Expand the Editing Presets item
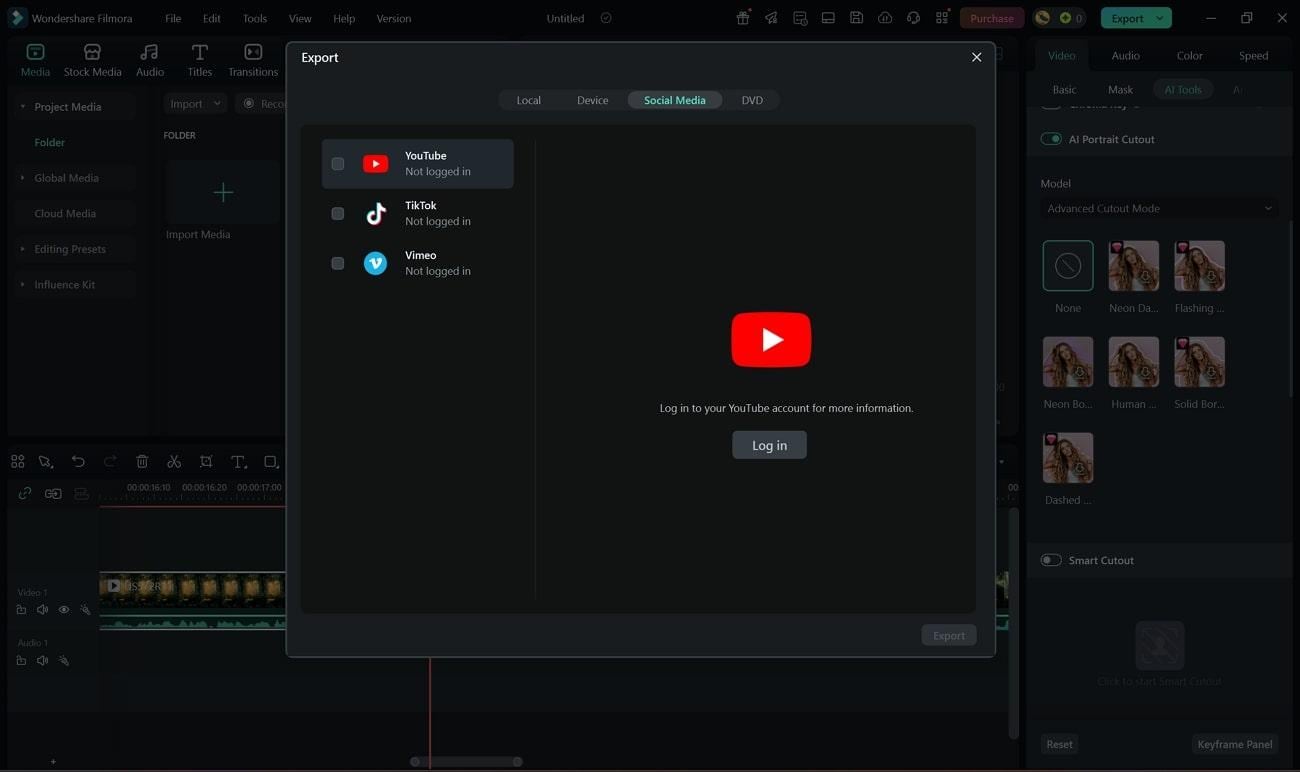 click(x=23, y=249)
